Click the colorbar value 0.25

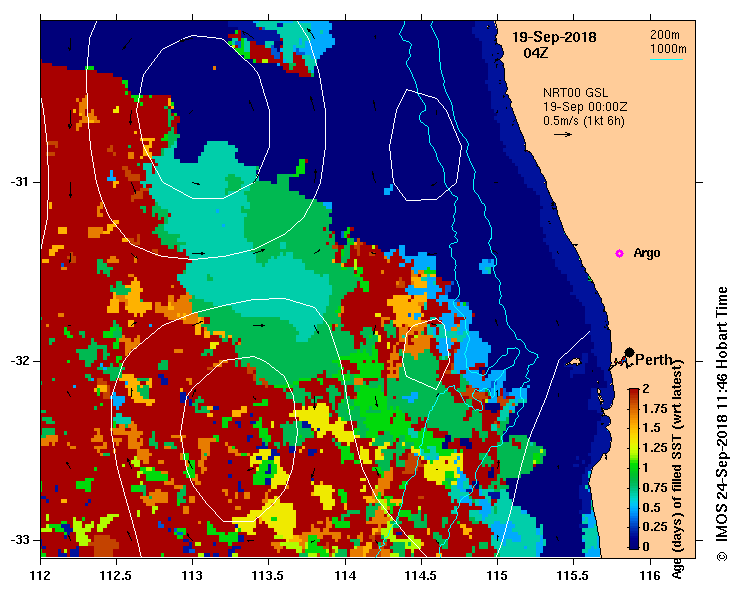(655, 526)
